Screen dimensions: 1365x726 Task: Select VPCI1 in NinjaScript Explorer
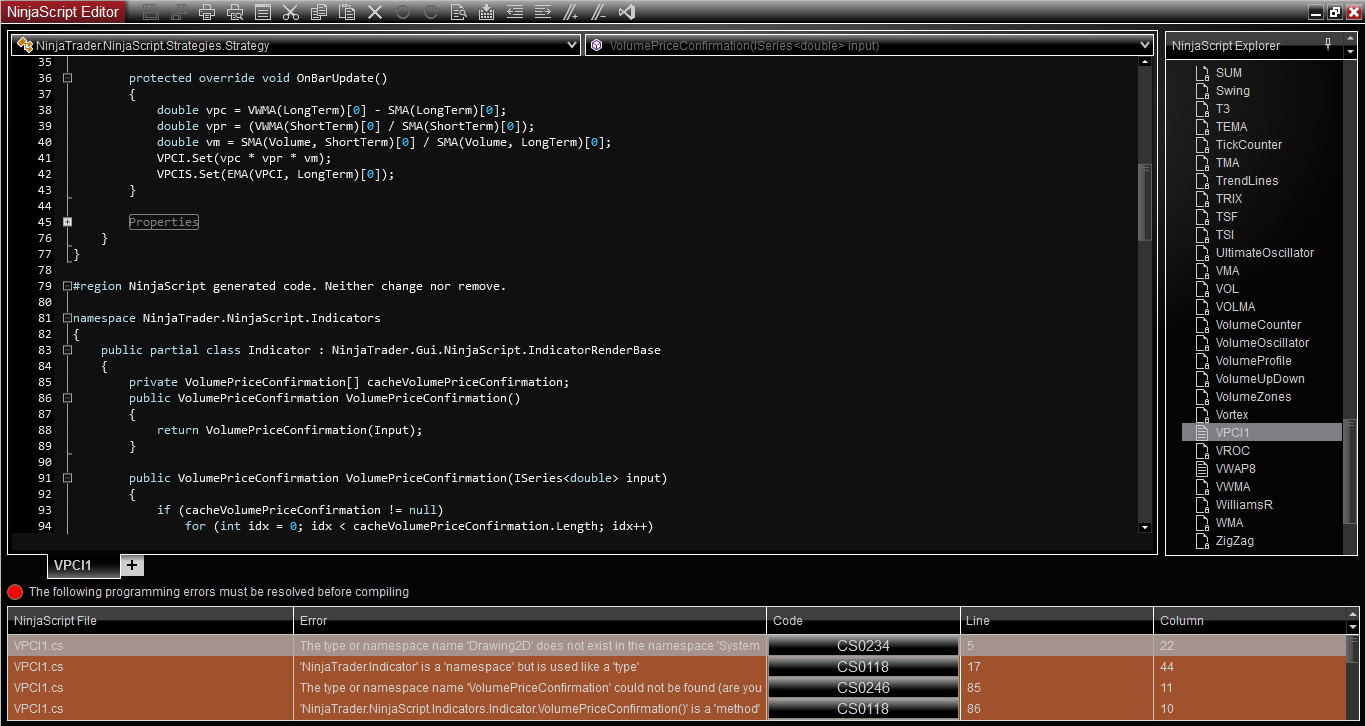(1262, 433)
